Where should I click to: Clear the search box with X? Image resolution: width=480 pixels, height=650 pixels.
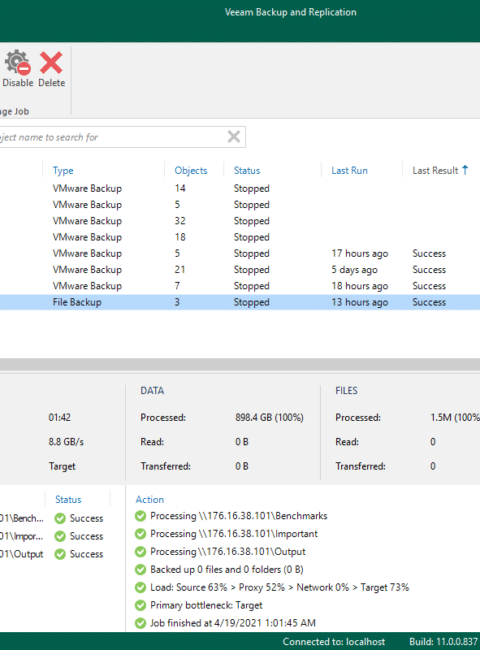234,136
